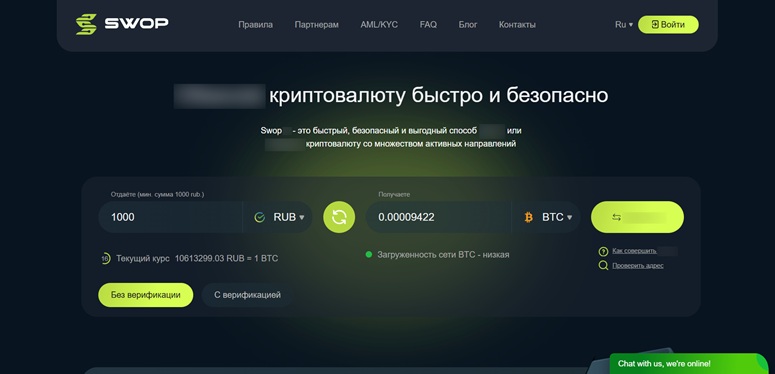This screenshot has height=374, width=775.
Task: Click the magnifier check address icon
Action: click(x=603, y=266)
